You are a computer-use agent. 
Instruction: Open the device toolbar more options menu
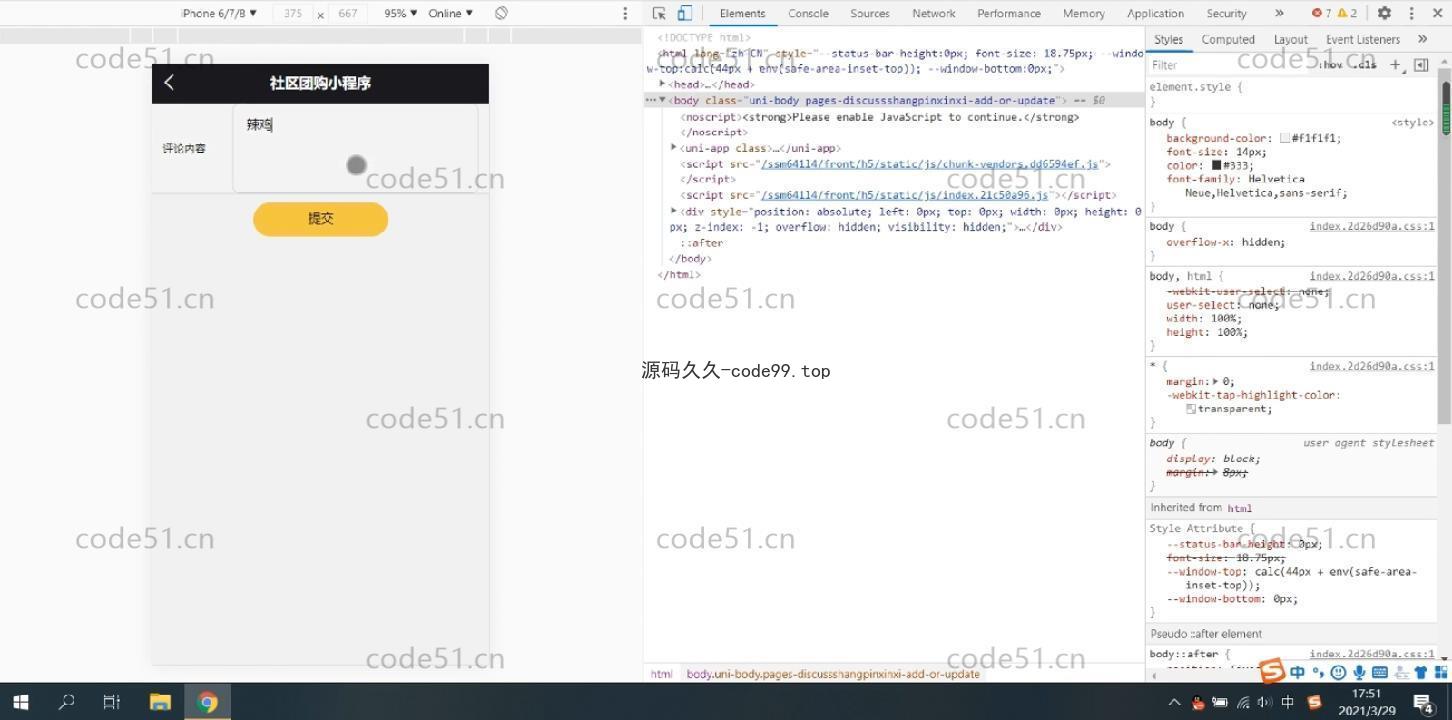(x=625, y=13)
